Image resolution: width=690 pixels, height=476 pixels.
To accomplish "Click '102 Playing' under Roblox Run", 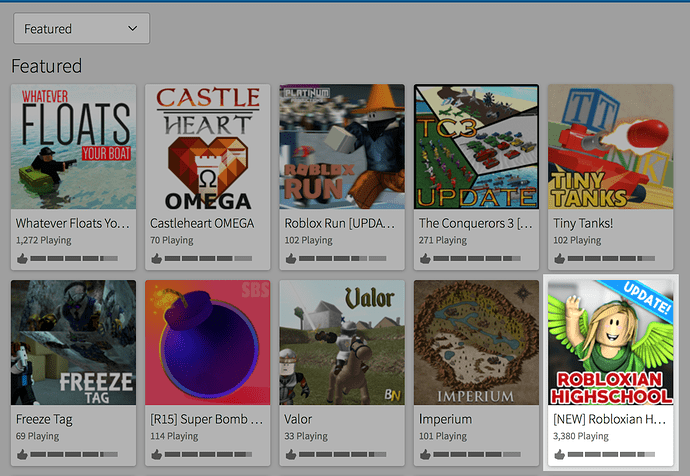I will click(x=308, y=241).
